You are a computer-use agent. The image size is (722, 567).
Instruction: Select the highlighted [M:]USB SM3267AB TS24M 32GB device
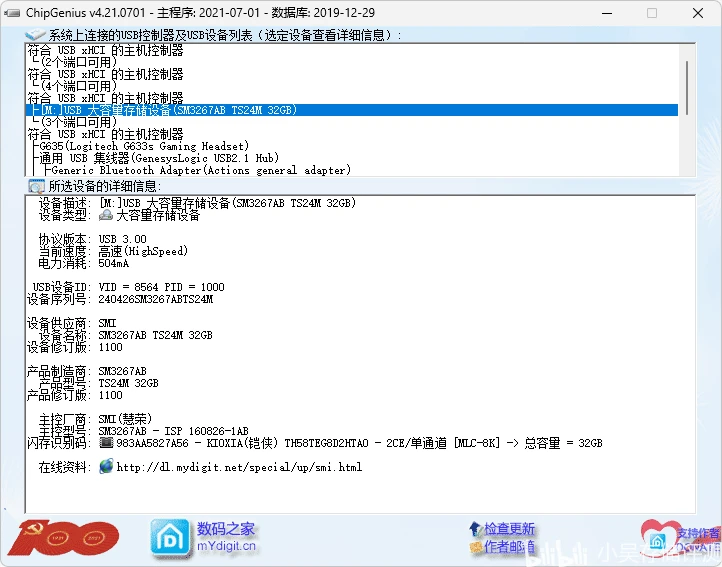coord(352,110)
